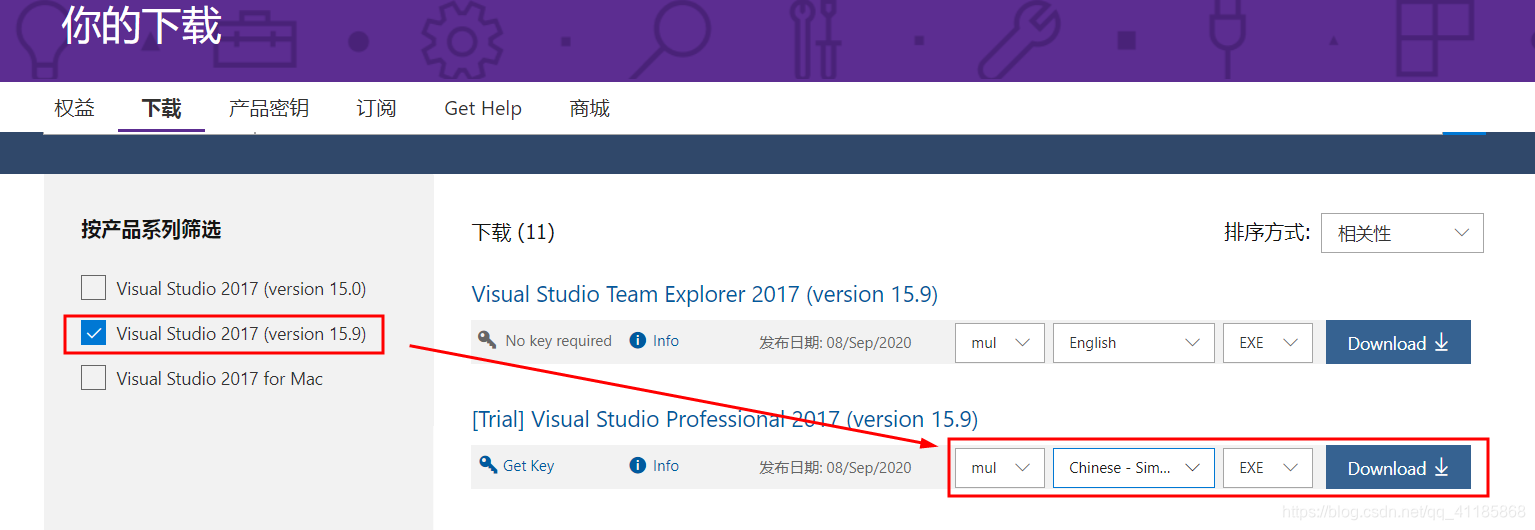Click the 你的下载 page title

click(x=141, y=25)
